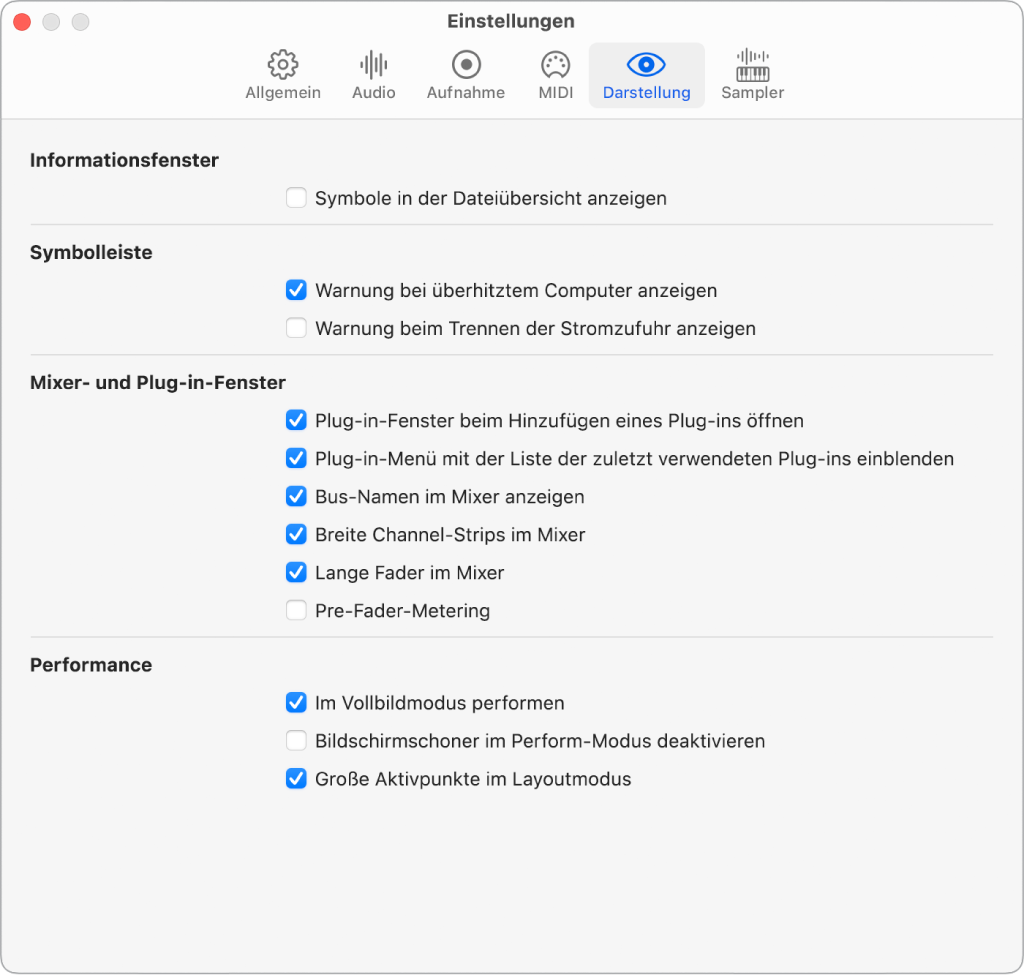Viewport: 1024px width, 976px height.
Task: Disable Große Aktivpunkte im Layoutmodus
Action: [296, 779]
